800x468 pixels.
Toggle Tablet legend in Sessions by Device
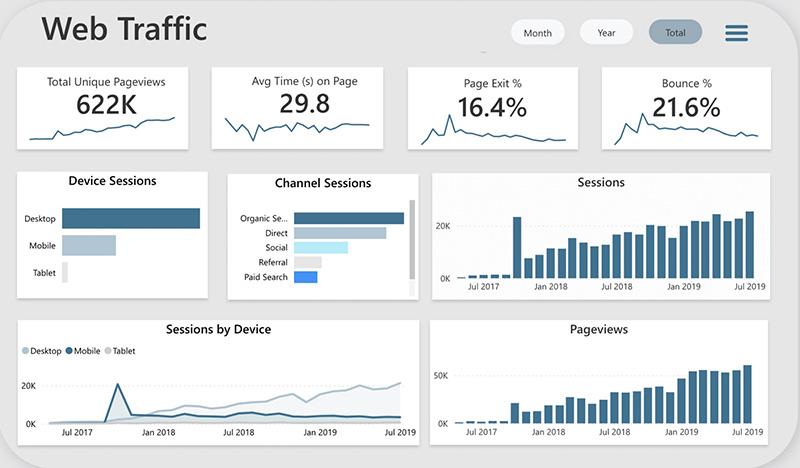tap(120, 351)
